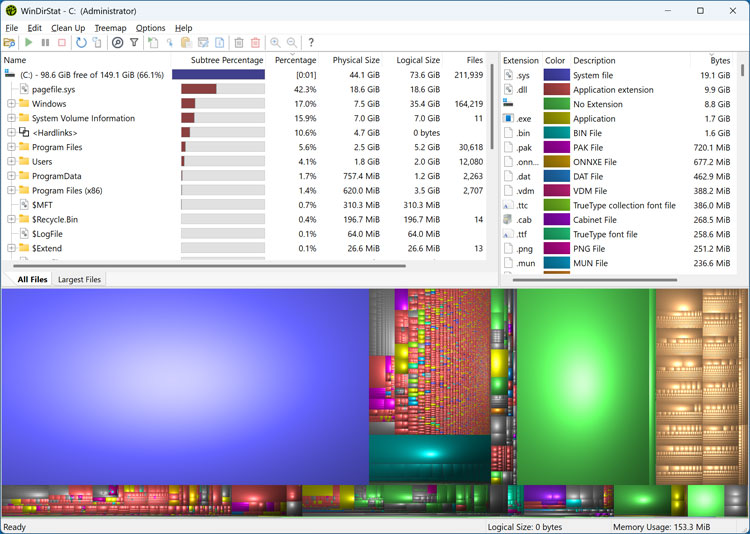The width and height of the screenshot is (750, 534).
Task: Click the extension list vertical scrollbar
Action: tap(742, 71)
